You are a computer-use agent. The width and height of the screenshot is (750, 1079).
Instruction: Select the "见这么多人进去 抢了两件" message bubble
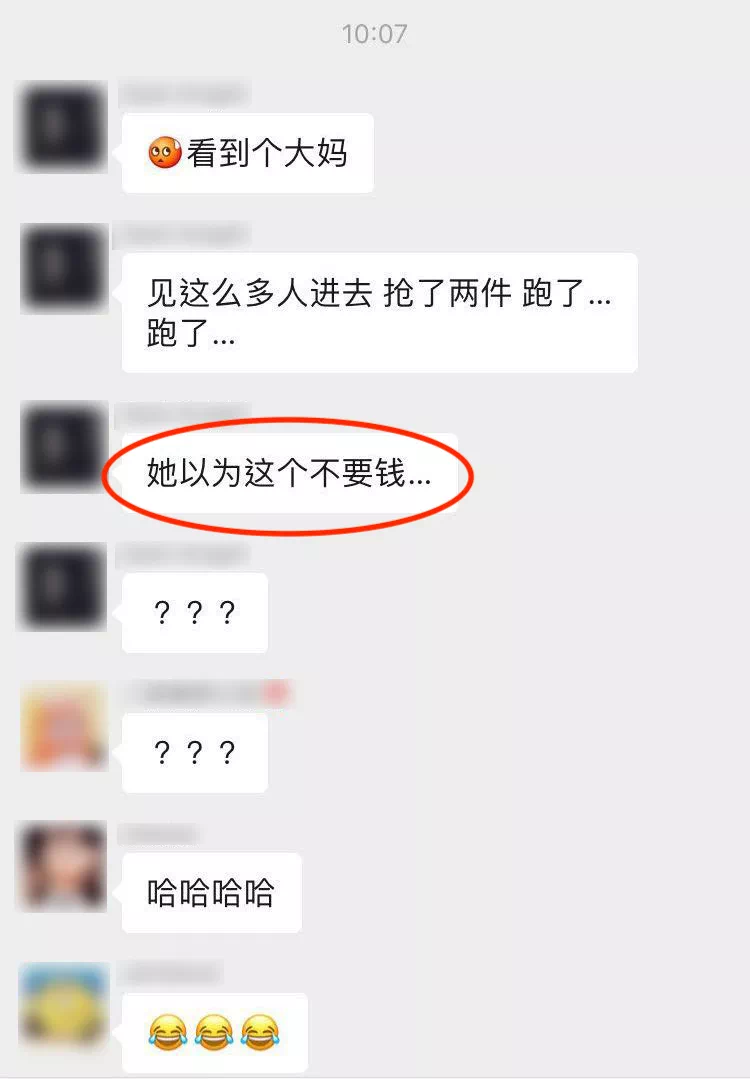coord(380,313)
